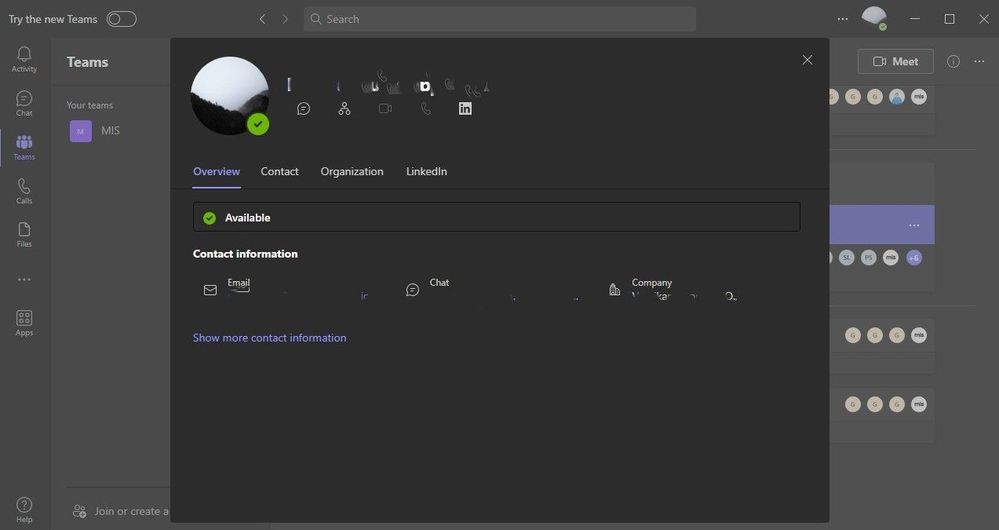
Task: Switch to the Contact tab
Action: pos(279,171)
